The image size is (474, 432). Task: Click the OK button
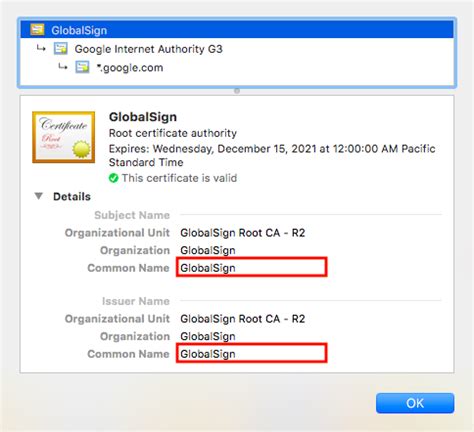pos(415,403)
